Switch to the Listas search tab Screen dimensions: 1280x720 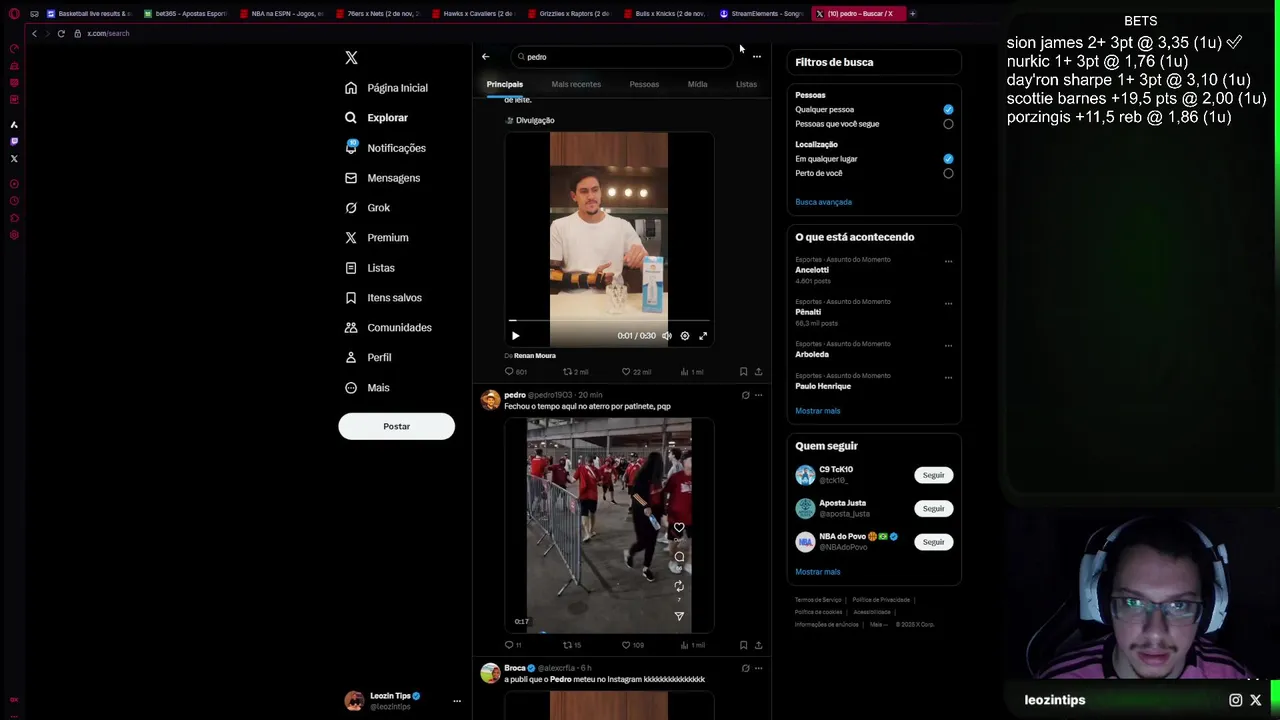pos(746,84)
